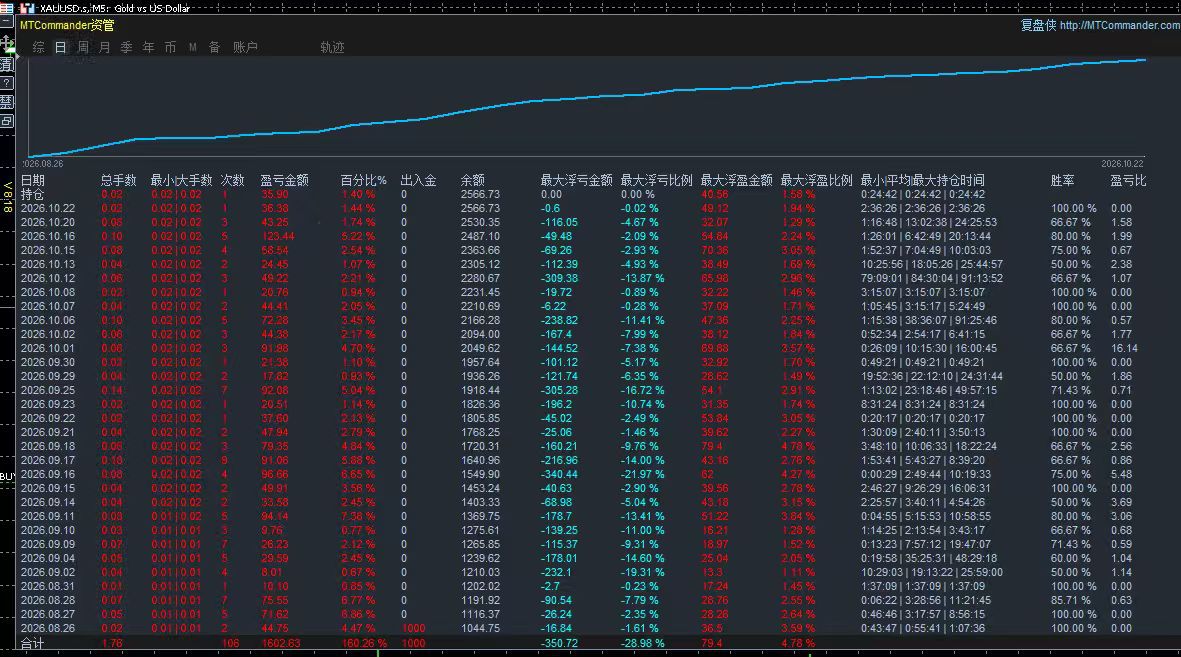This screenshot has width=1181, height=657.
Task: Click balance value 2530.35
Action: click(480, 222)
